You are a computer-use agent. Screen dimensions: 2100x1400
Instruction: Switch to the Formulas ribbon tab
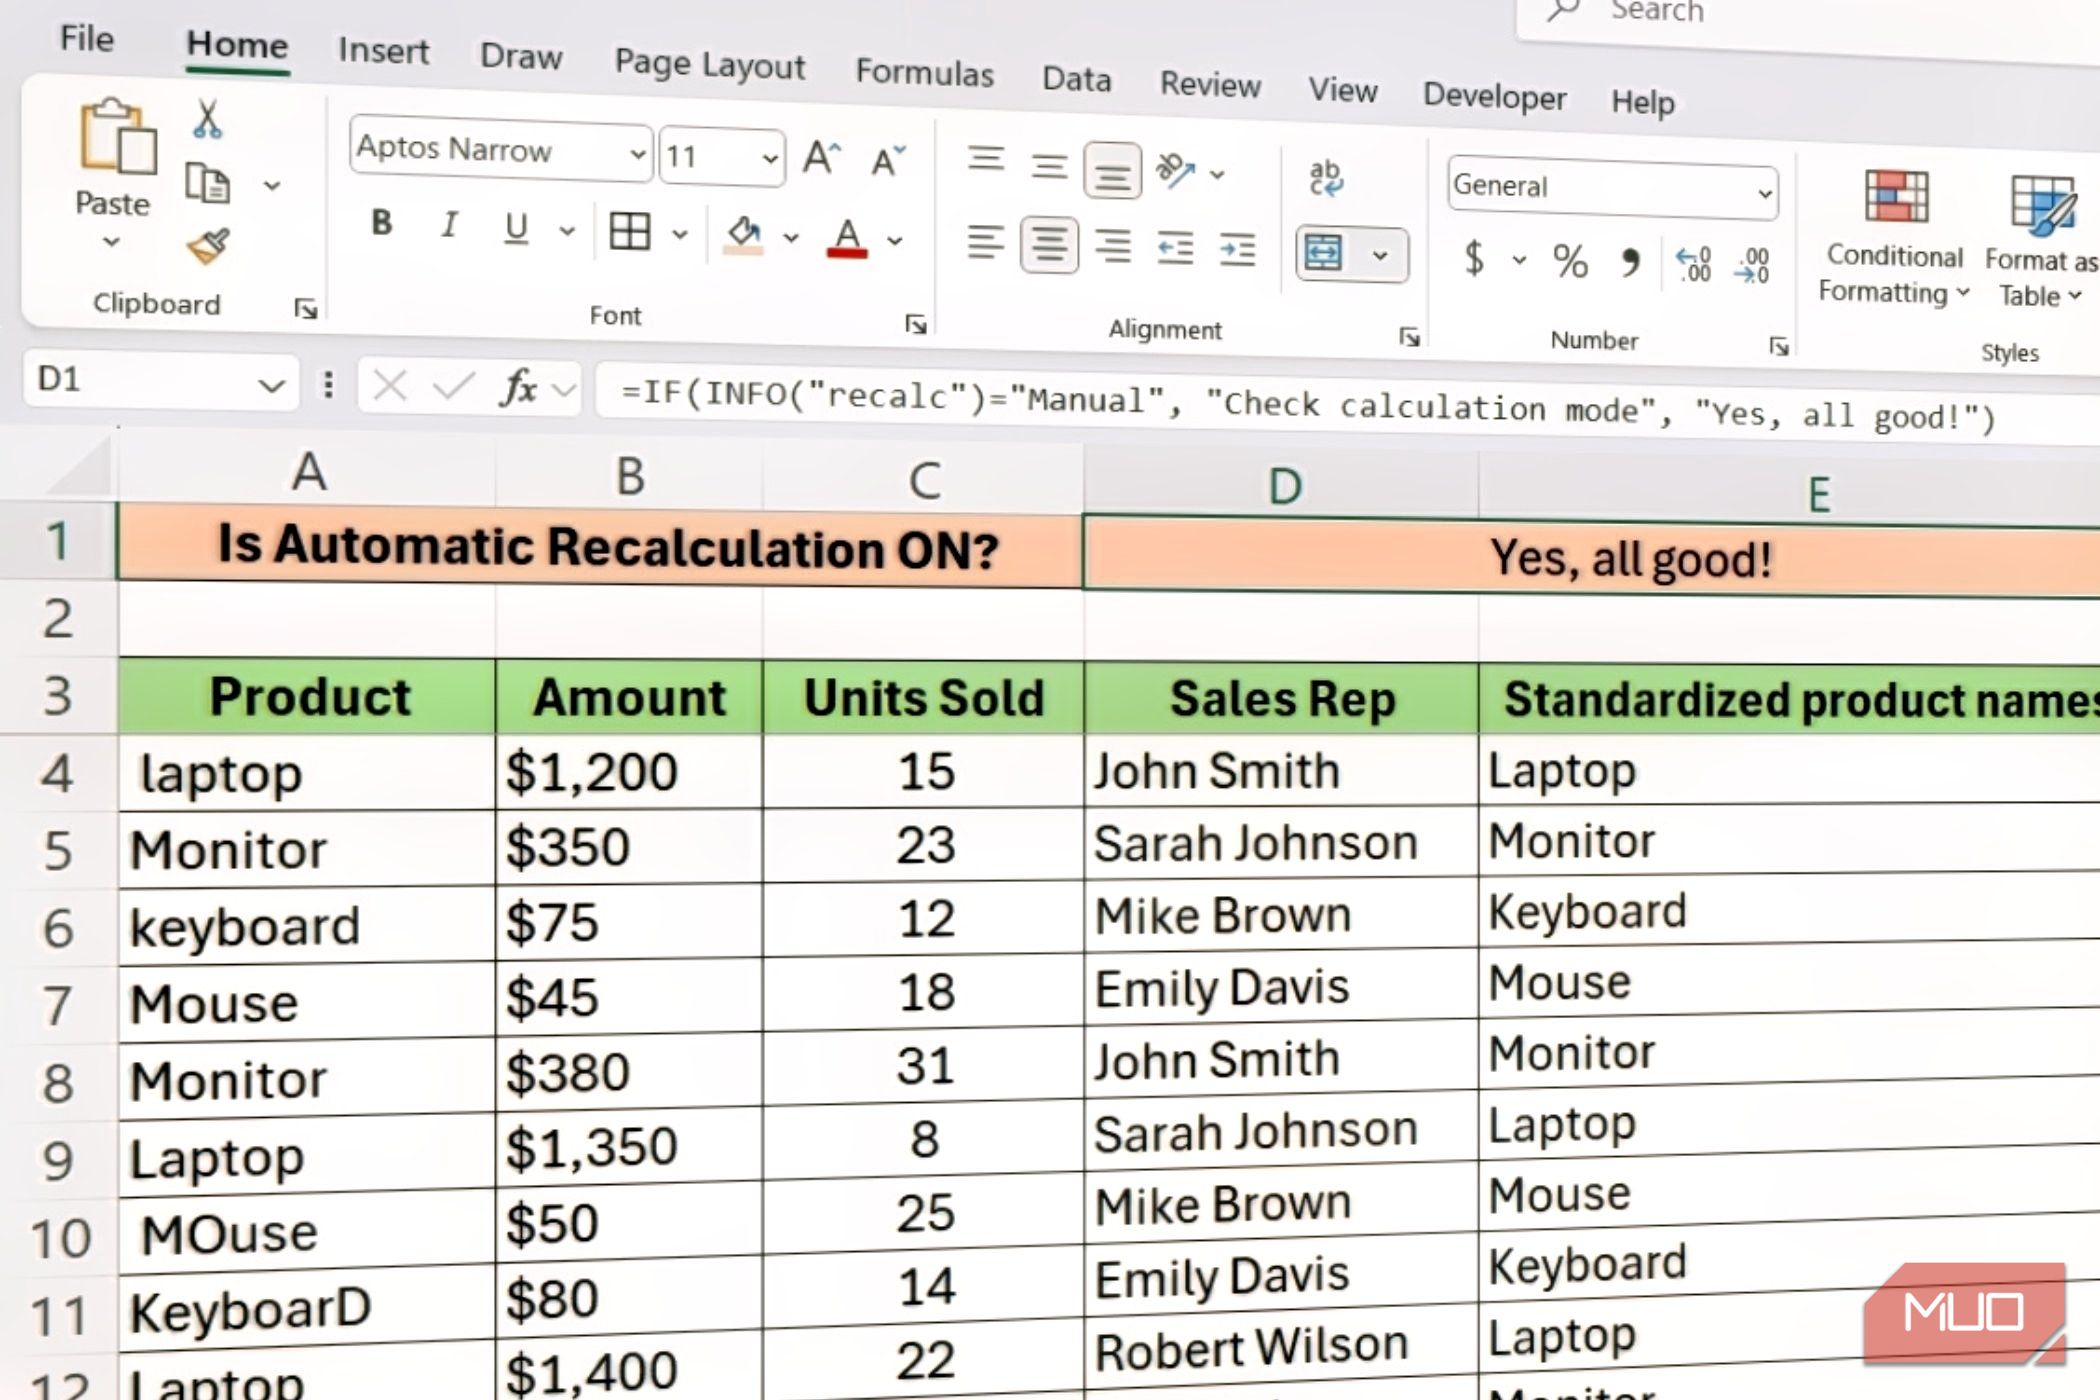pyautogui.click(x=925, y=74)
